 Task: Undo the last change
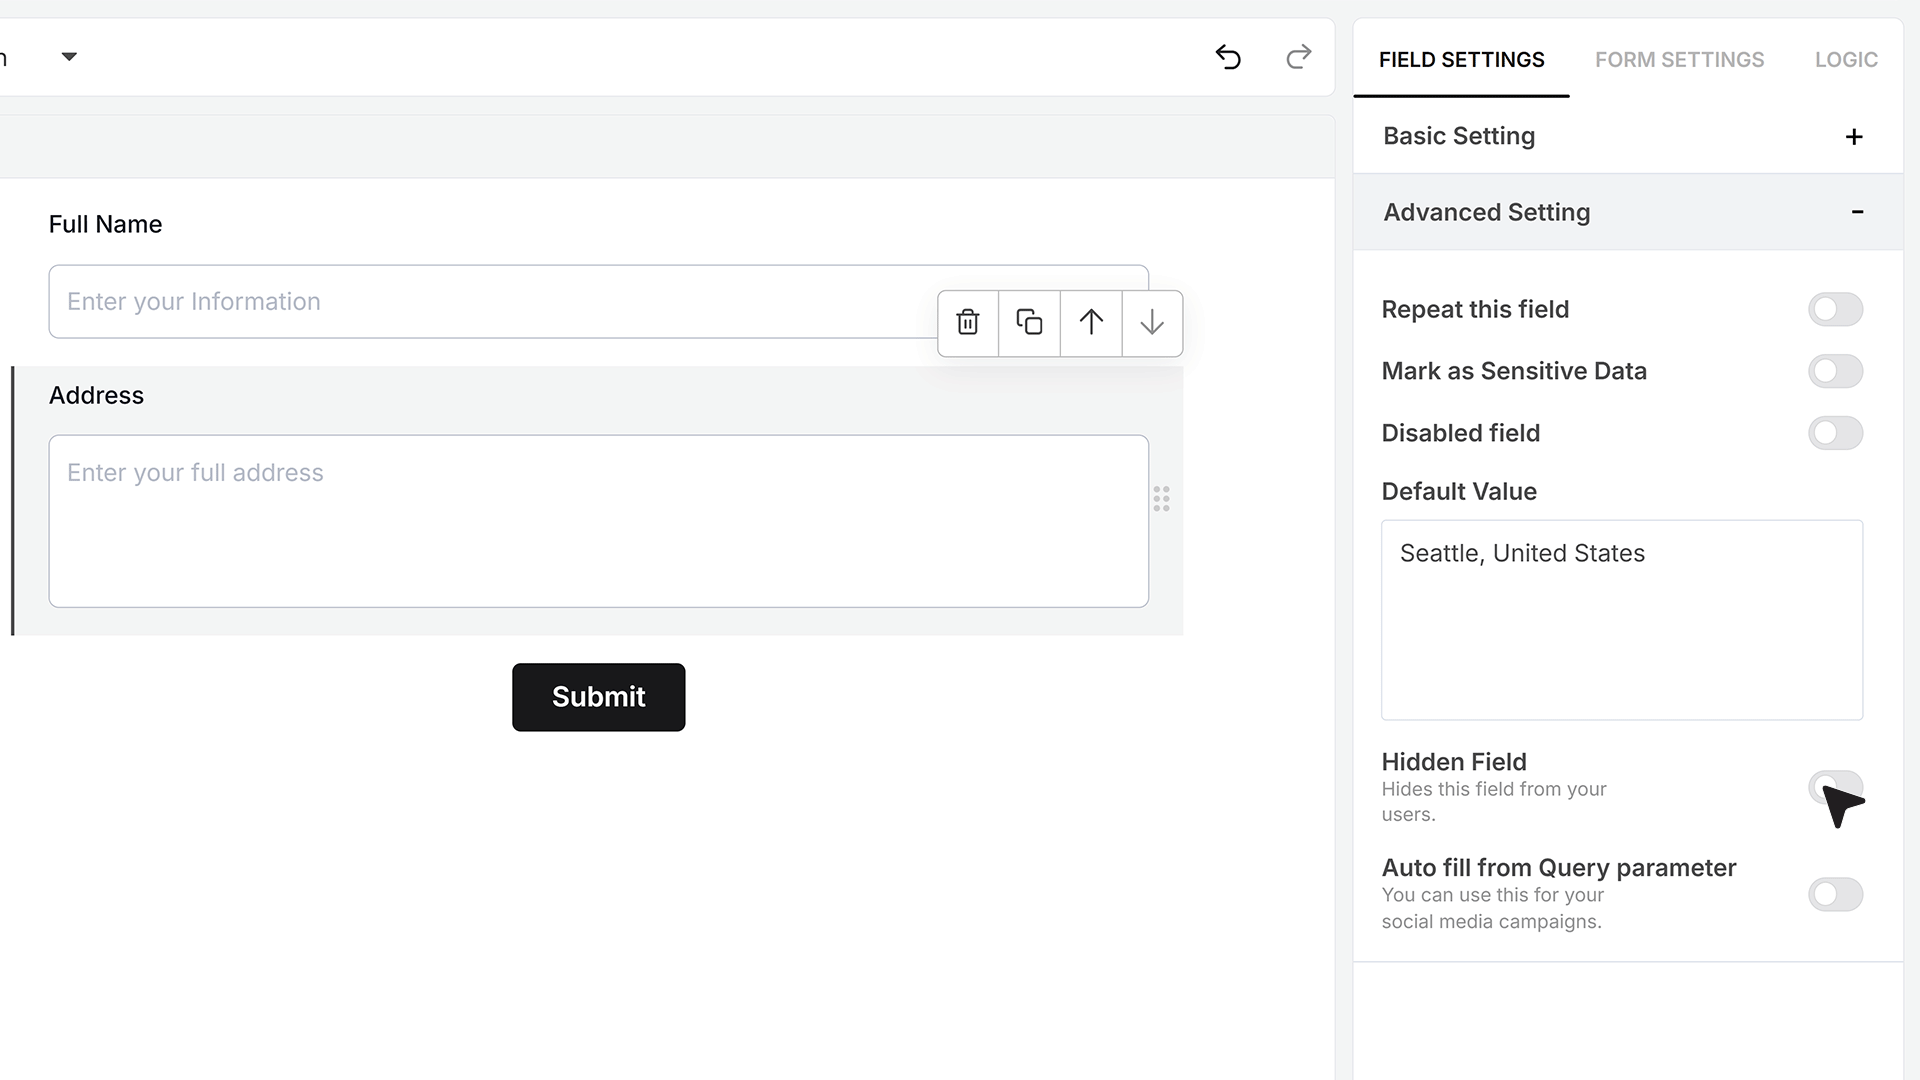click(x=1228, y=57)
